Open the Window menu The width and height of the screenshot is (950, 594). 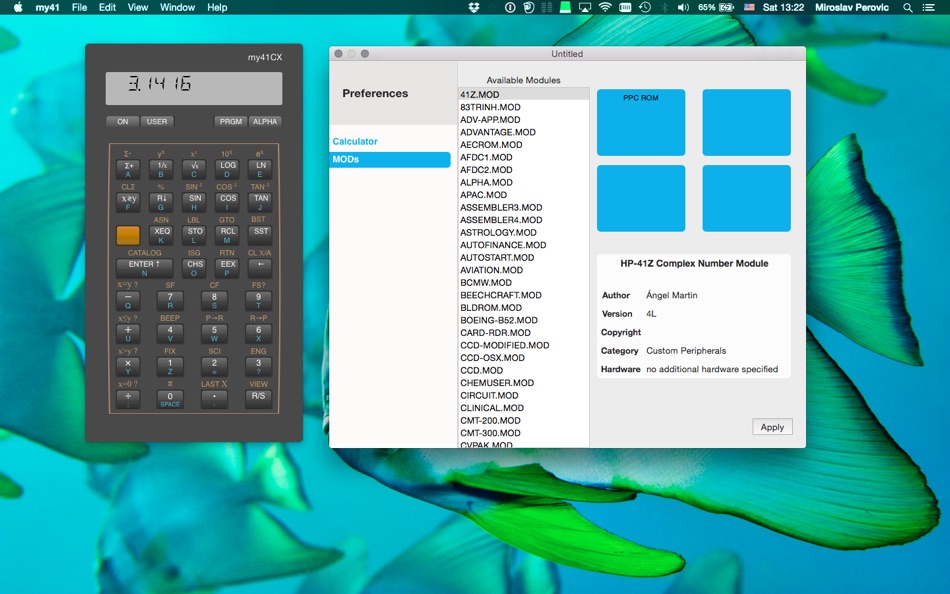pyautogui.click(x=178, y=7)
